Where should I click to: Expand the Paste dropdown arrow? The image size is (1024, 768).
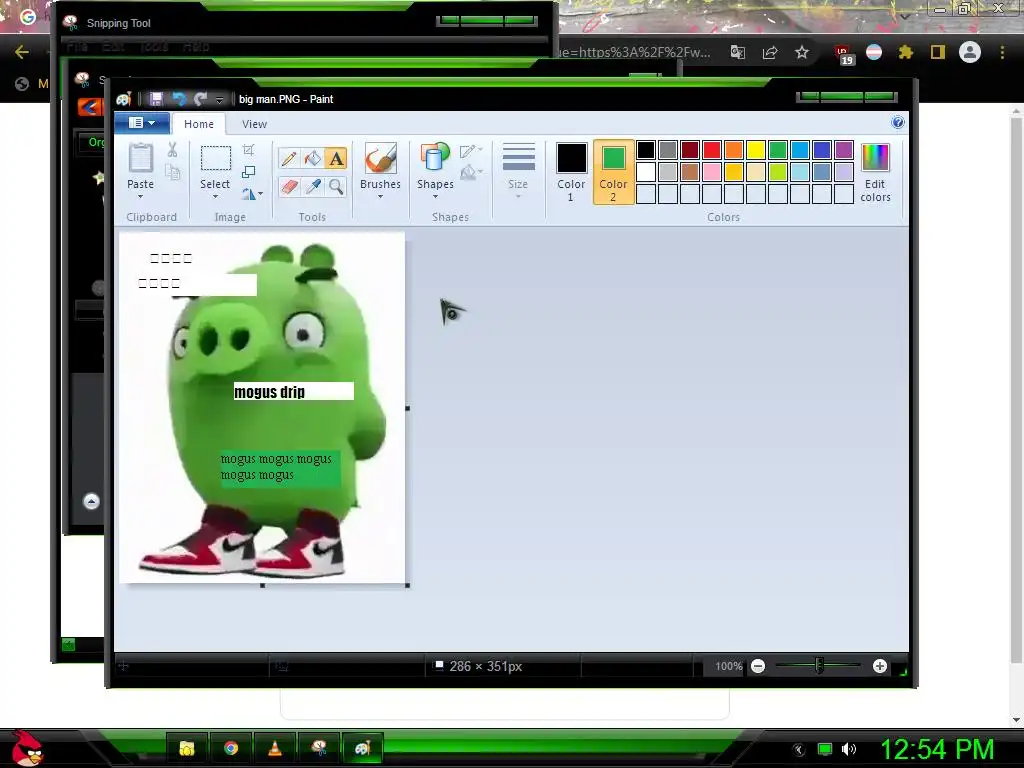click(x=140, y=197)
